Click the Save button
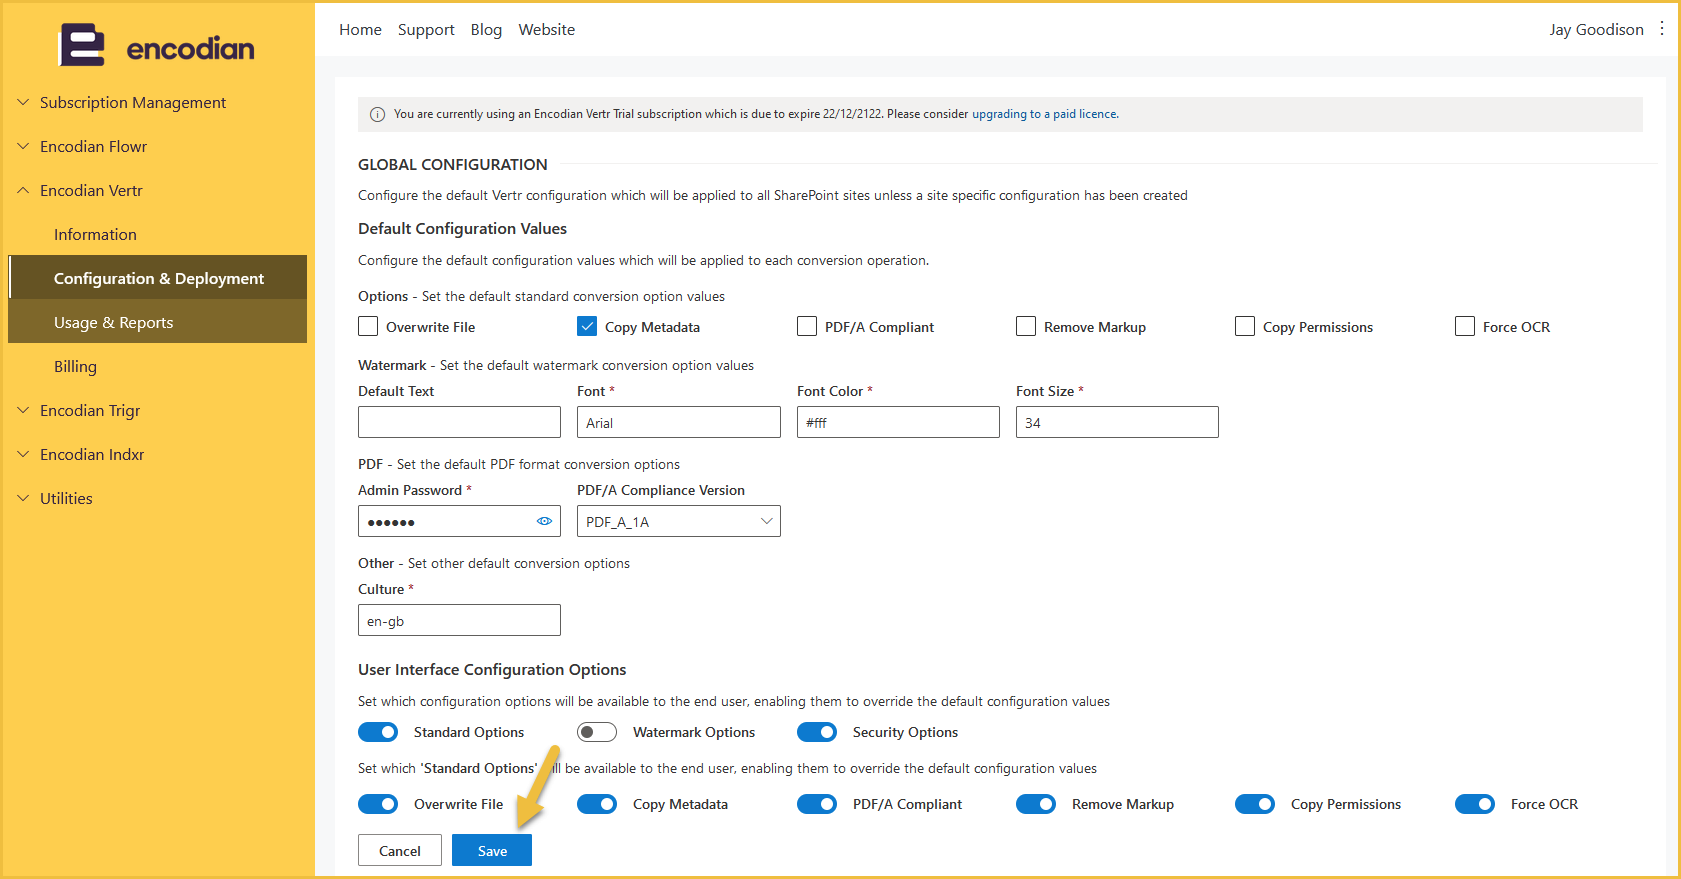1681x879 pixels. point(492,850)
